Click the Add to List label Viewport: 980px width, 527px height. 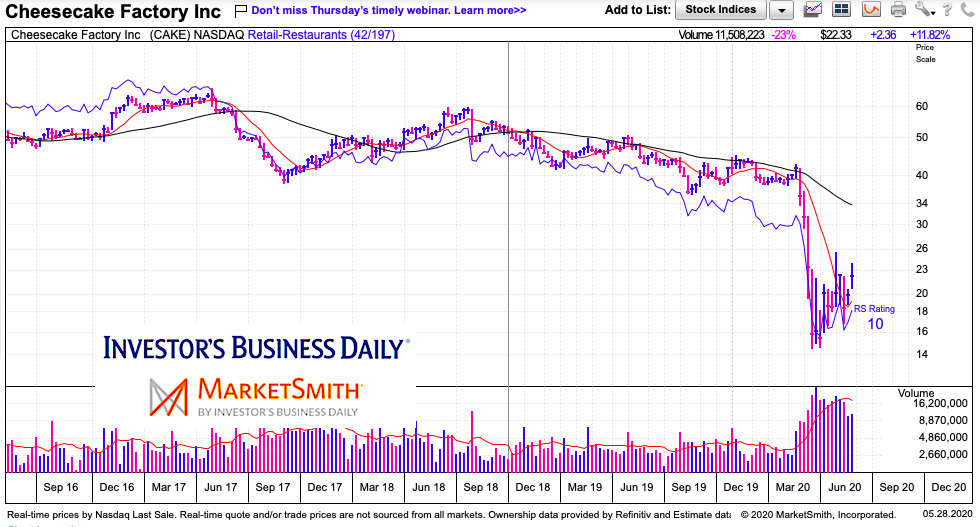(x=638, y=10)
